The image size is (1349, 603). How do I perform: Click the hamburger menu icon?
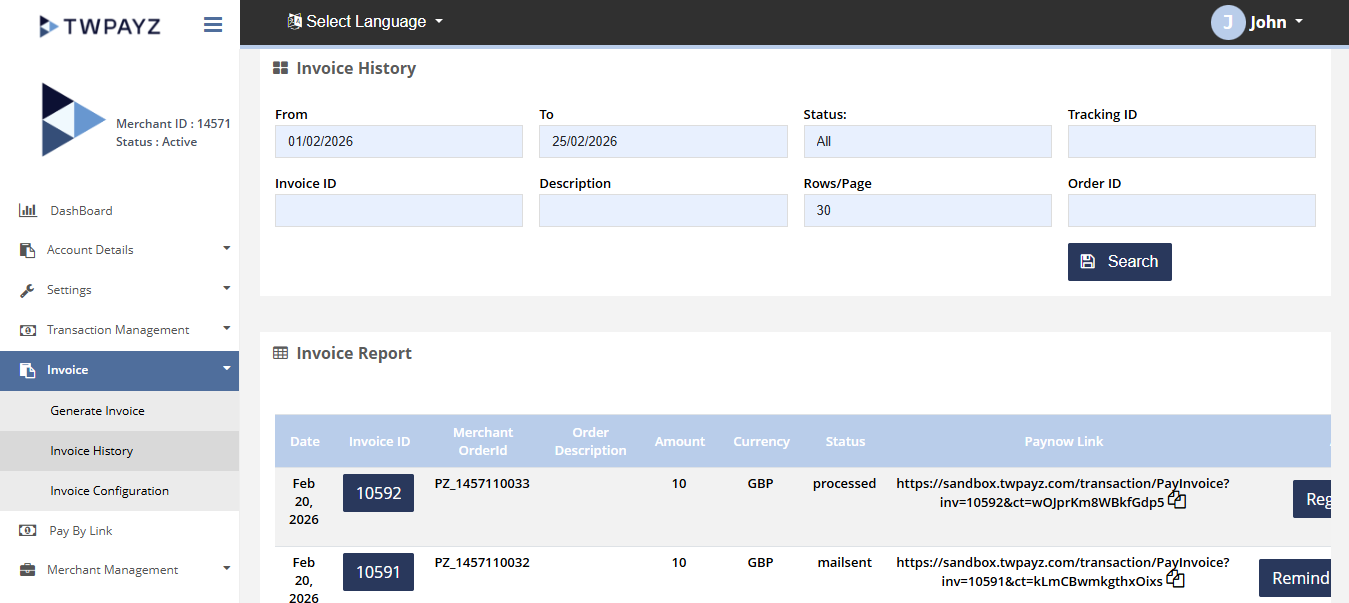pos(212,25)
